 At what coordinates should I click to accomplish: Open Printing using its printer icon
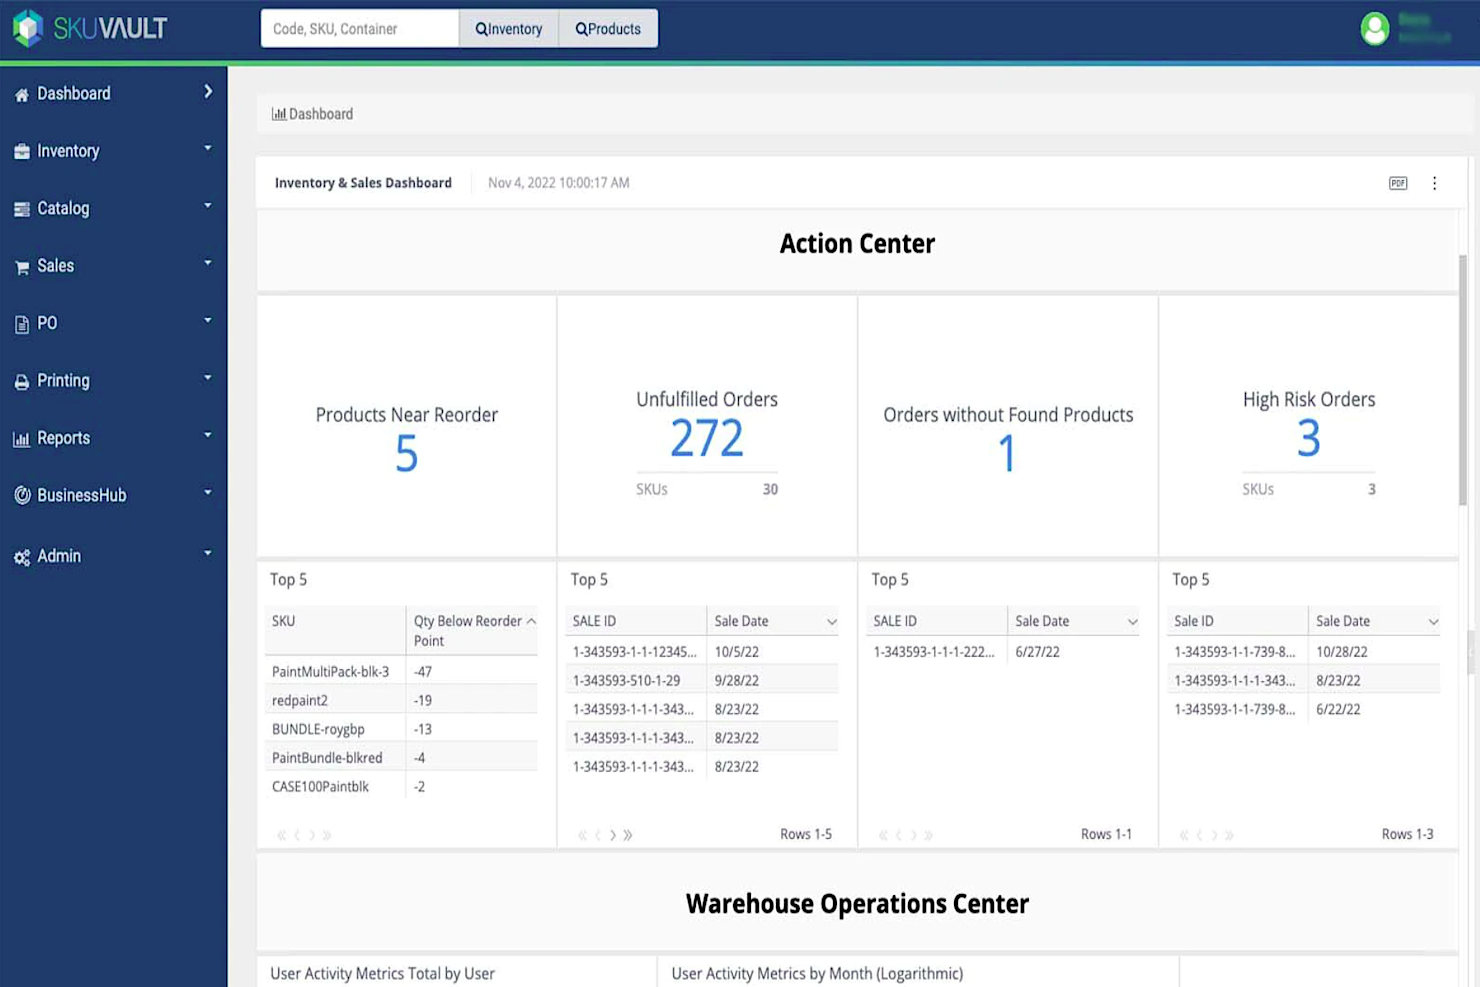click(x=21, y=380)
